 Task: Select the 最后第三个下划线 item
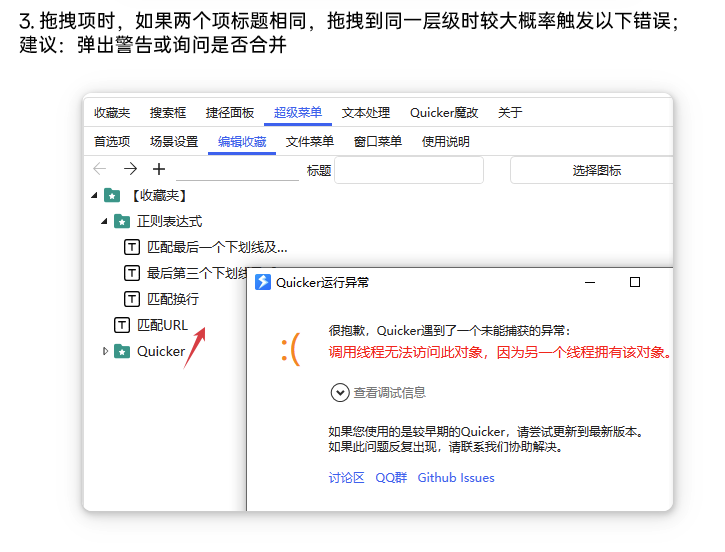click(197, 273)
